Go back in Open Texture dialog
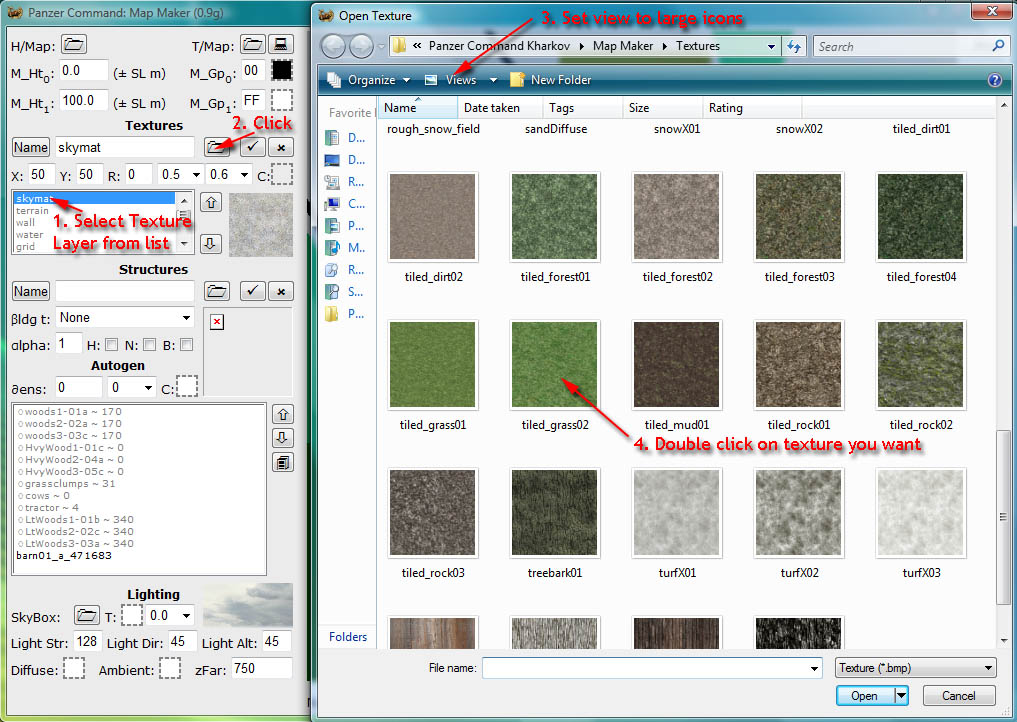Viewport: 1017px width, 722px height. point(333,46)
